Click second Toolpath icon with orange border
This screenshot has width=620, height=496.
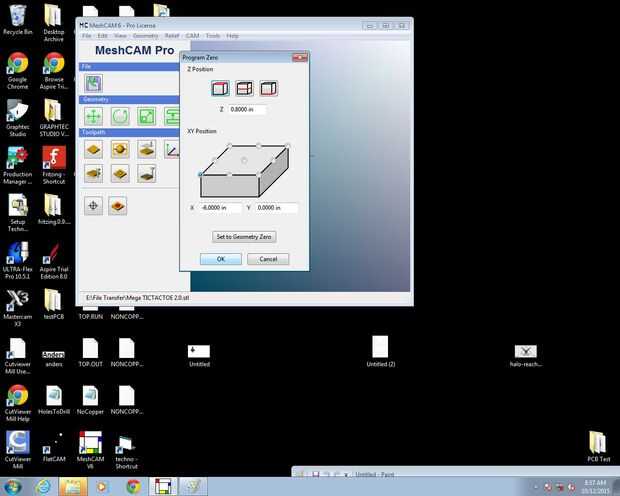click(120, 150)
